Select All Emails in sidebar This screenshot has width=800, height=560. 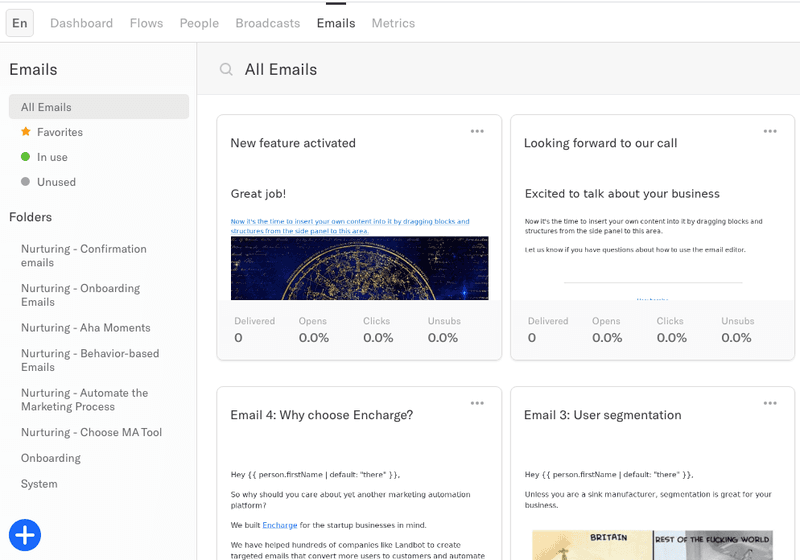(46, 107)
